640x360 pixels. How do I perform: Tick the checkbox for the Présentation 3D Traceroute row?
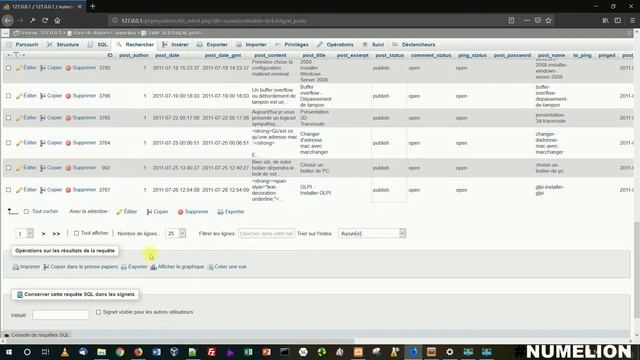click(x=9, y=118)
